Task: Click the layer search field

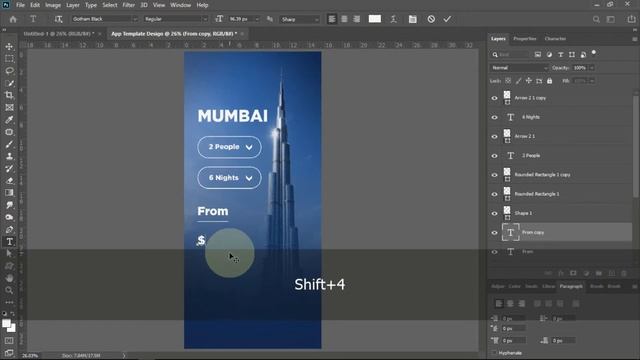Action: pos(510,54)
